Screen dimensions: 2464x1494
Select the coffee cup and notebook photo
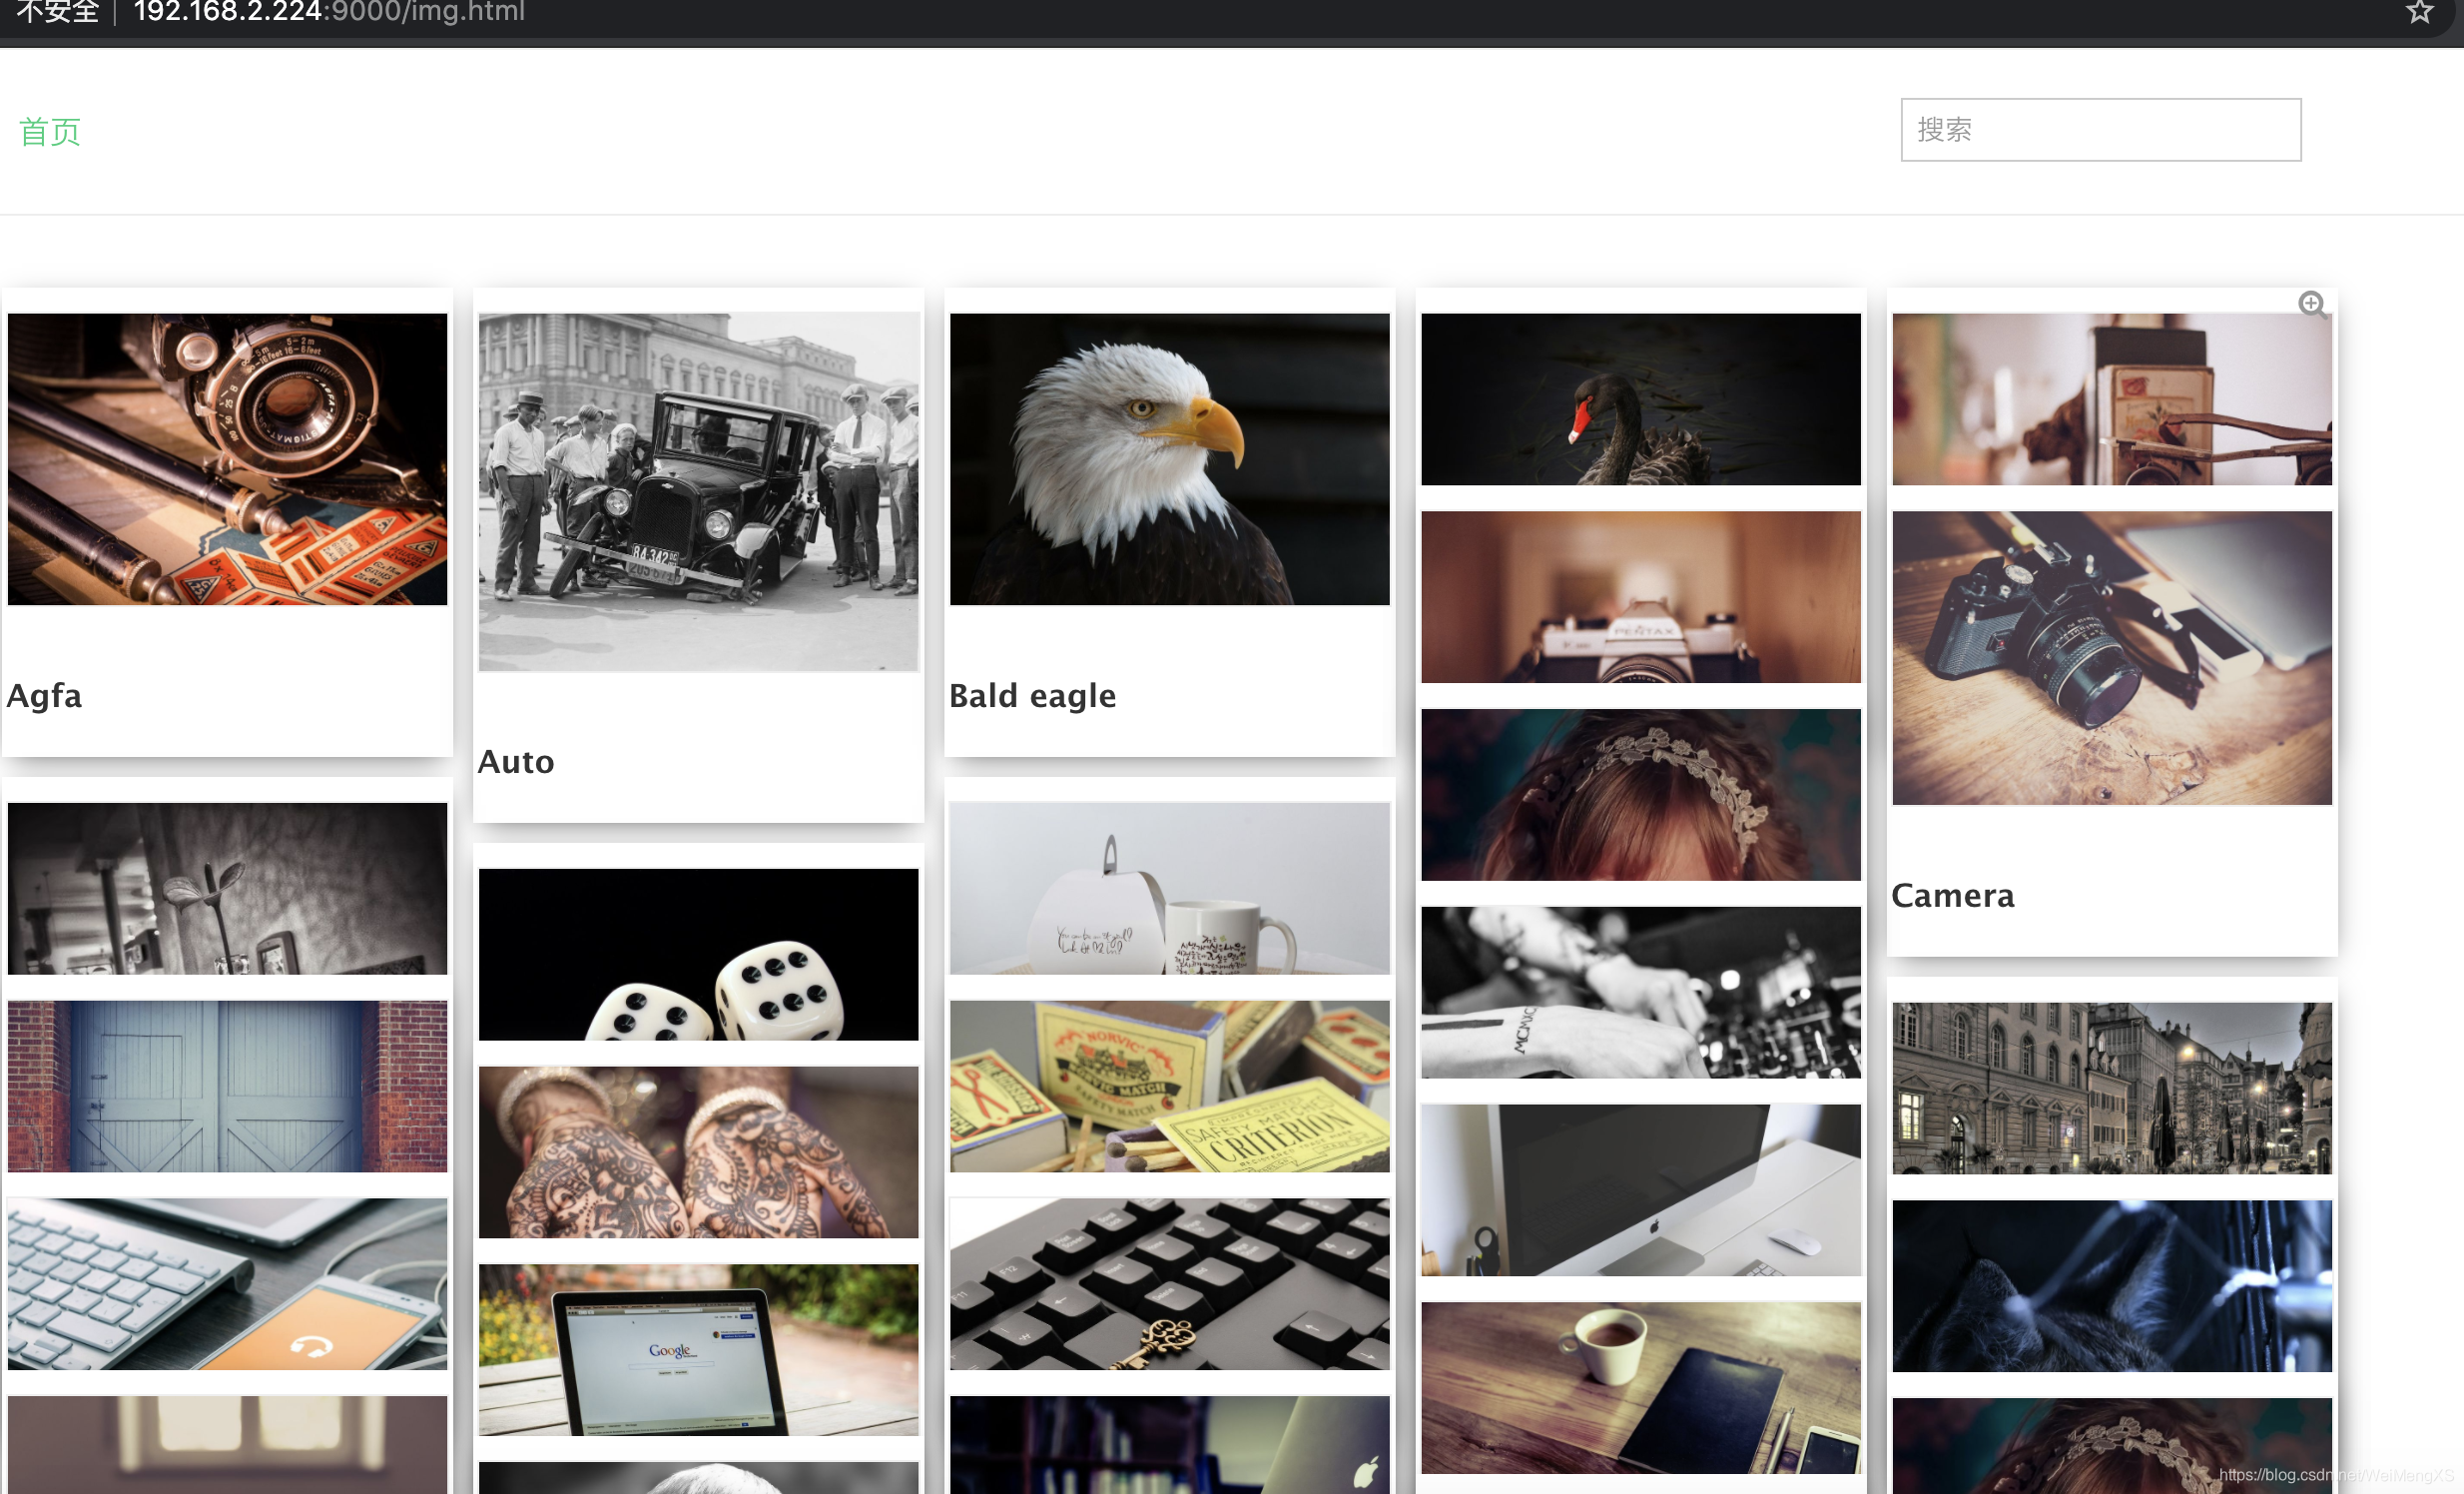pos(1640,1387)
